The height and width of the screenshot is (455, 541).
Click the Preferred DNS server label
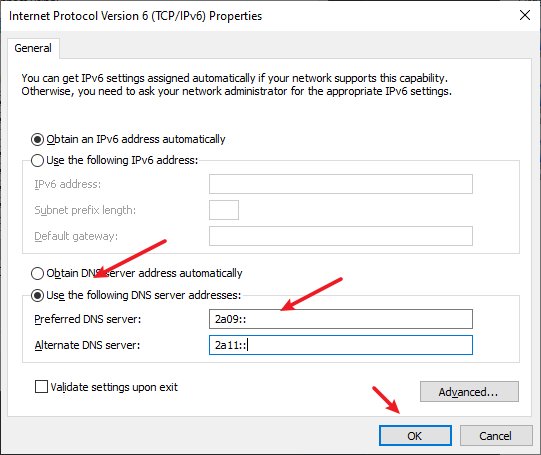coord(88,319)
